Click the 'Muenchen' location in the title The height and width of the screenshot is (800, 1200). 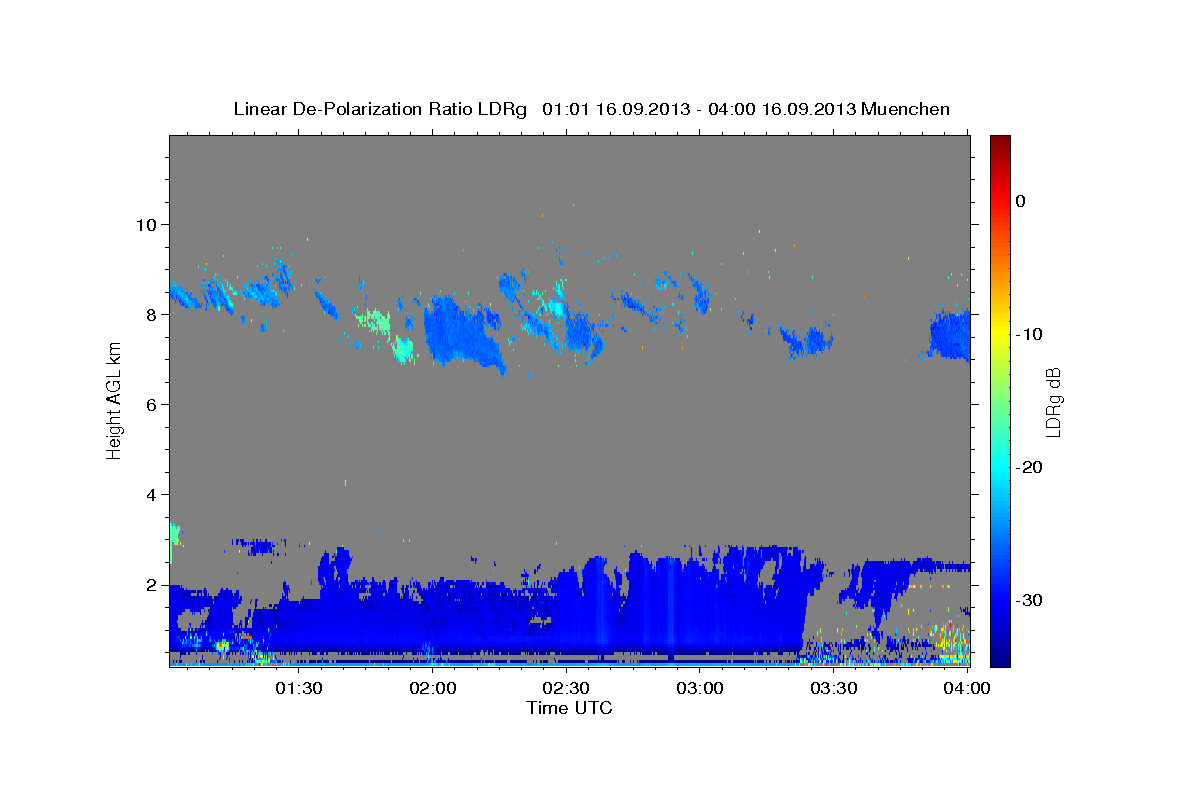(x=906, y=109)
